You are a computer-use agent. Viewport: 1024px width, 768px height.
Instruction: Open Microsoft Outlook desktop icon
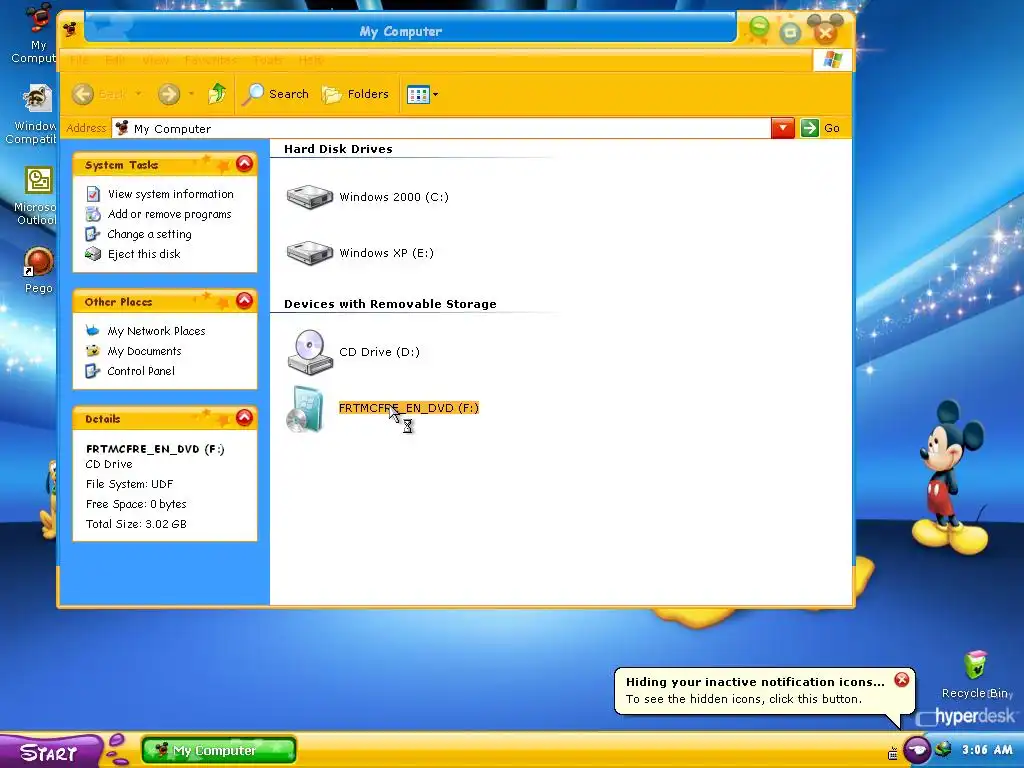[x=35, y=195]
